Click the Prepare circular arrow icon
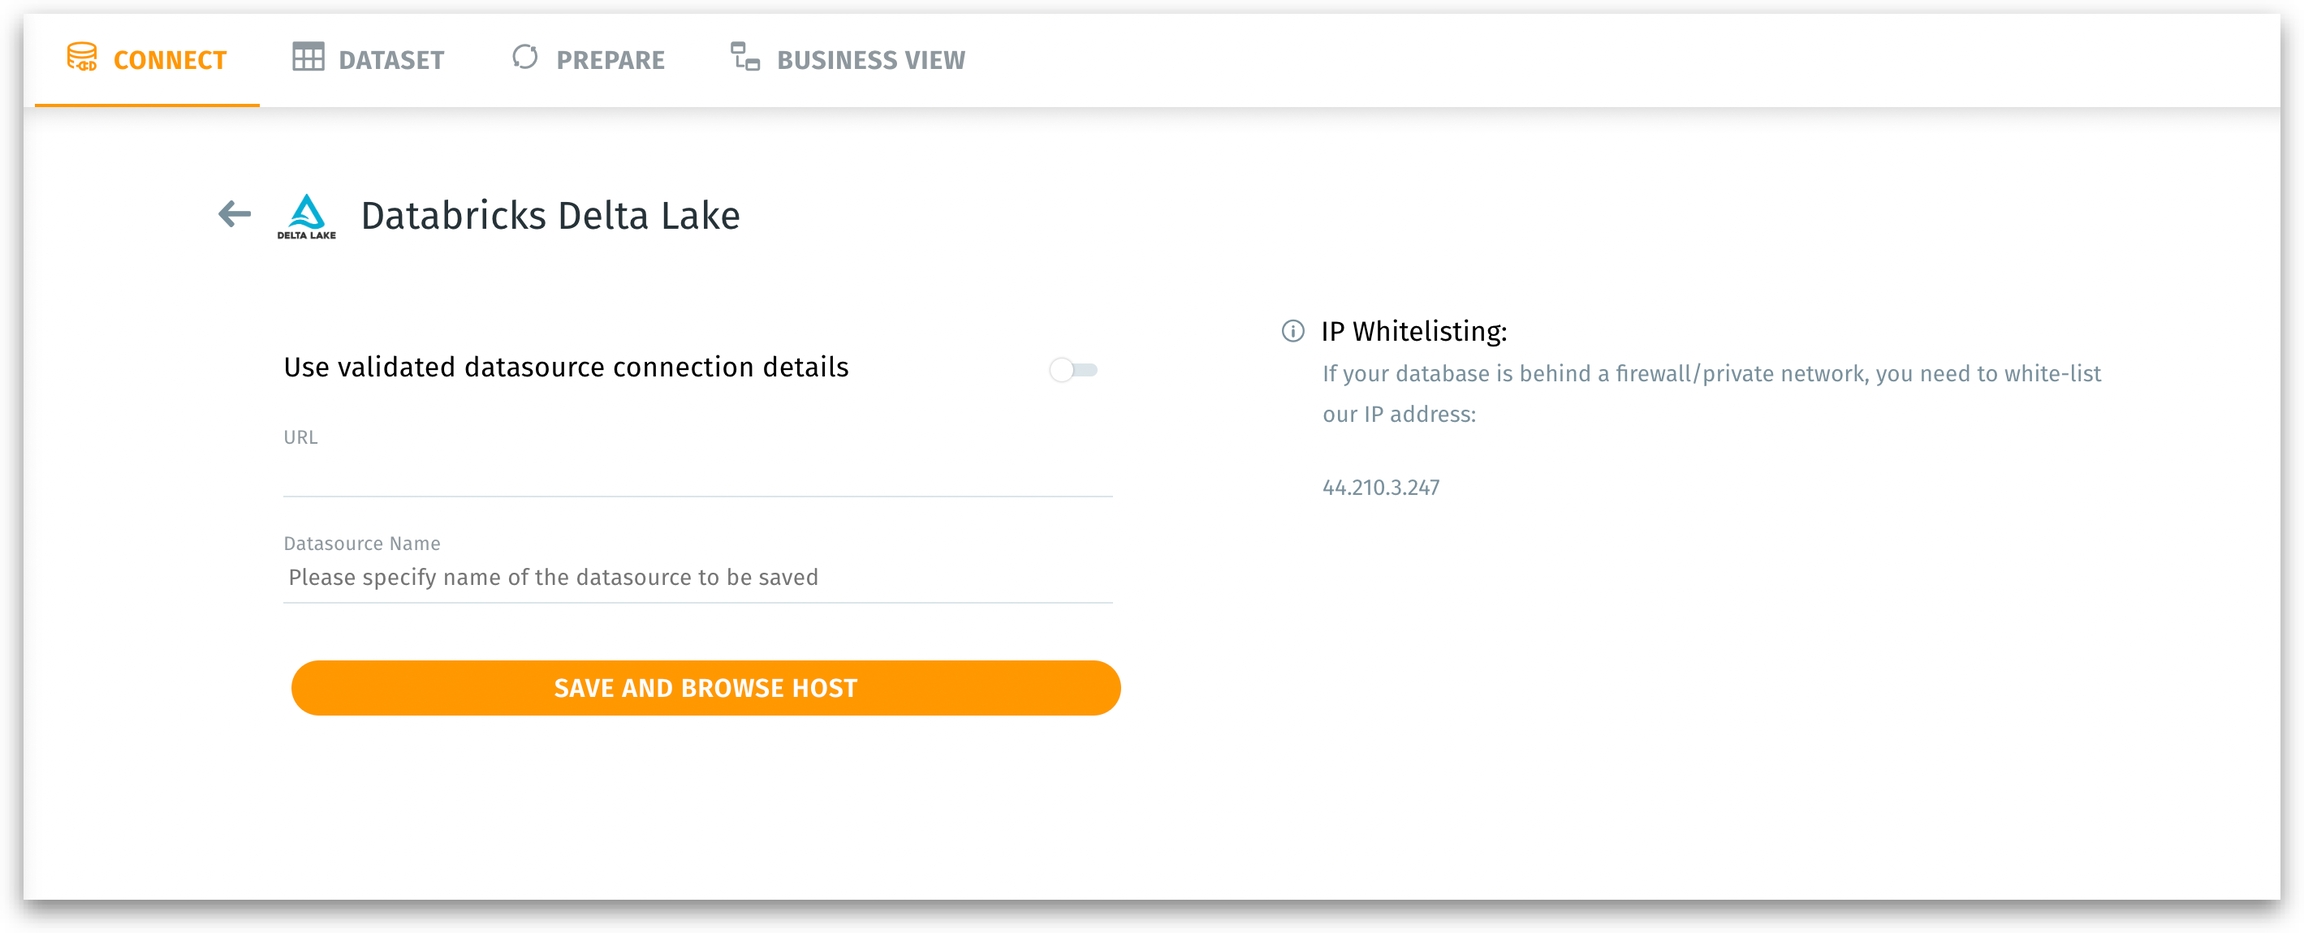The height and width of the screenshot is (933, 2304). (x=525, y=57)
